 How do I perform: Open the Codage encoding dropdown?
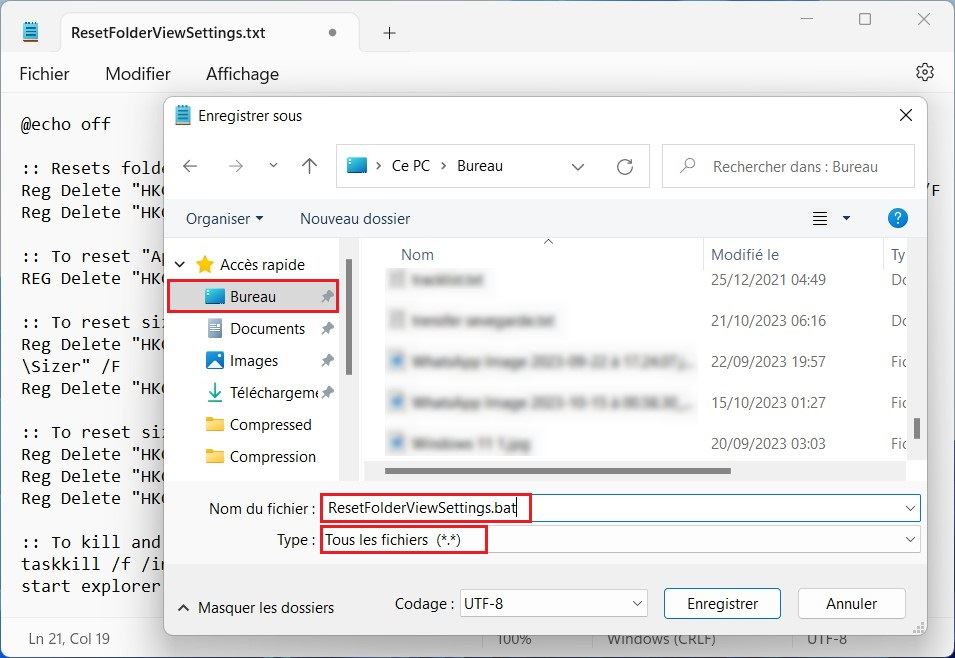[553, 603]
